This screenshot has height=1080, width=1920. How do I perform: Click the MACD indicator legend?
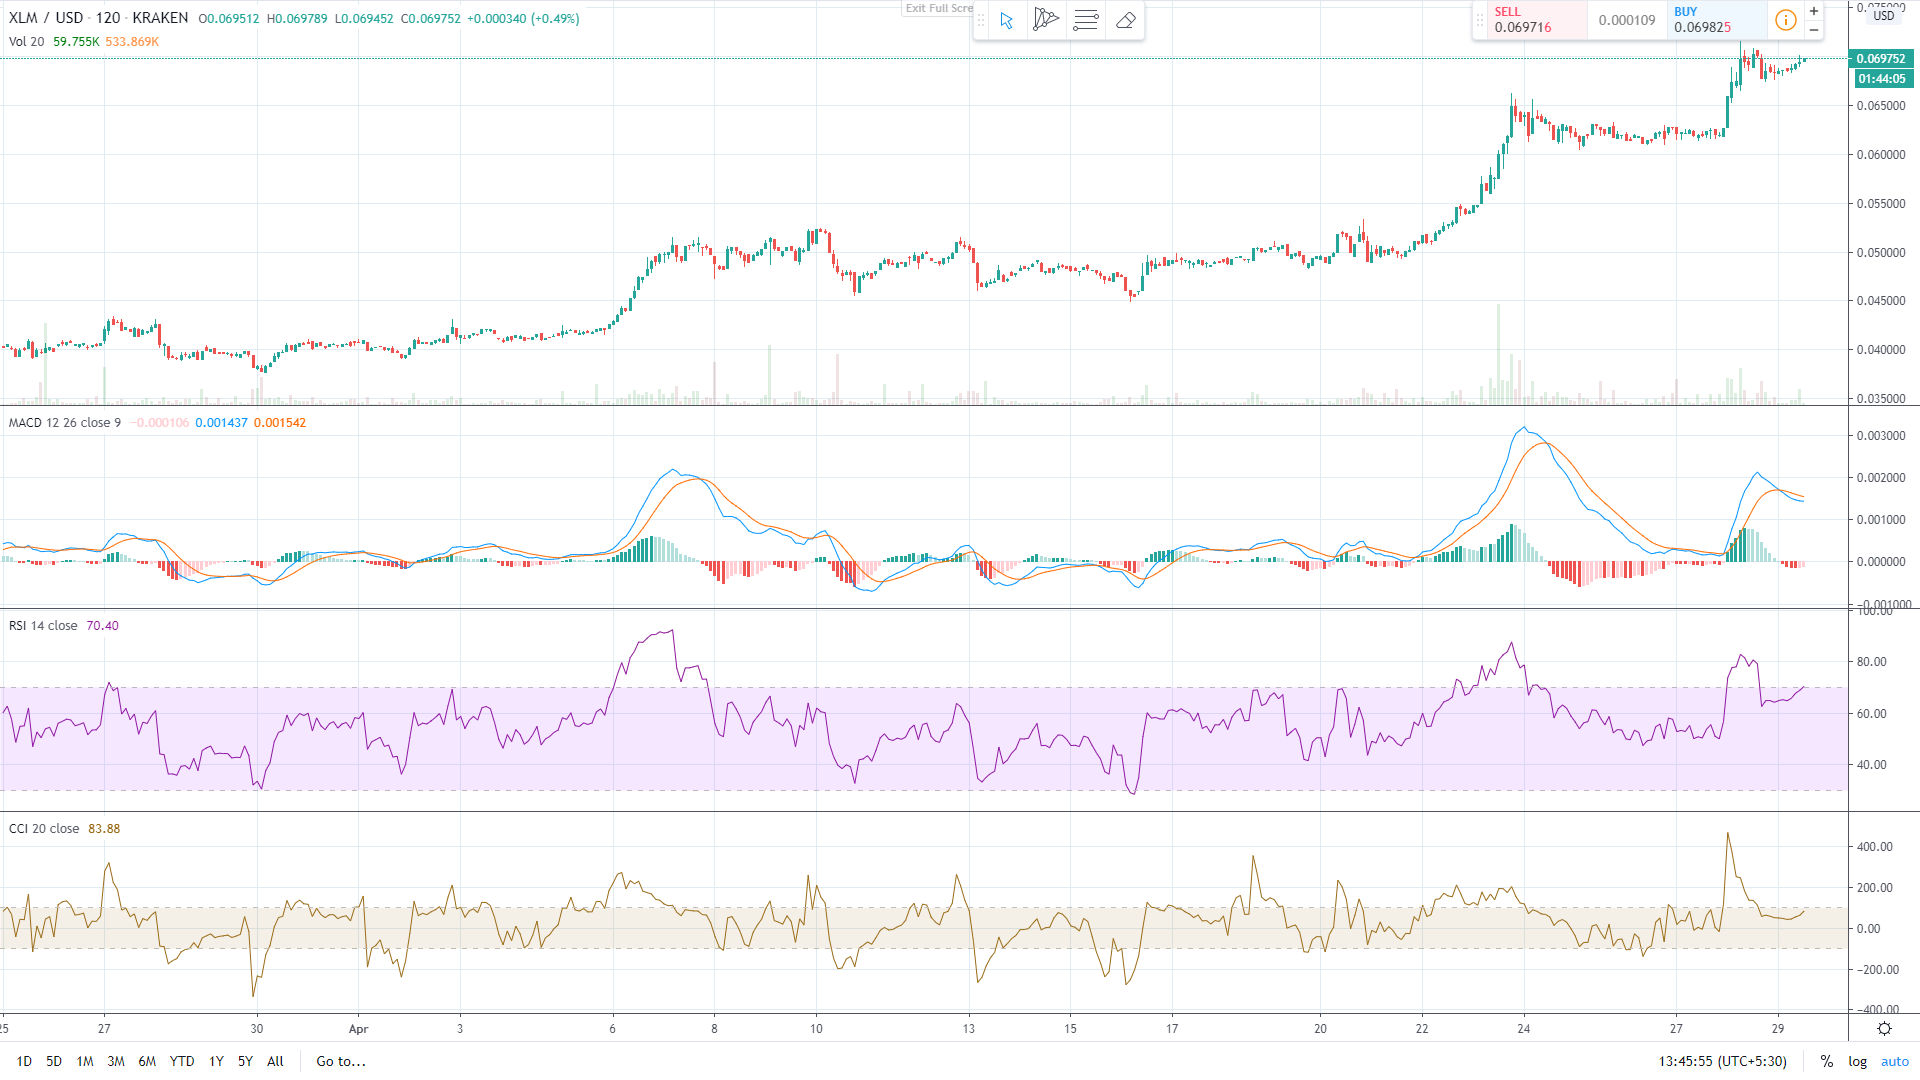[x=65, y=423]
